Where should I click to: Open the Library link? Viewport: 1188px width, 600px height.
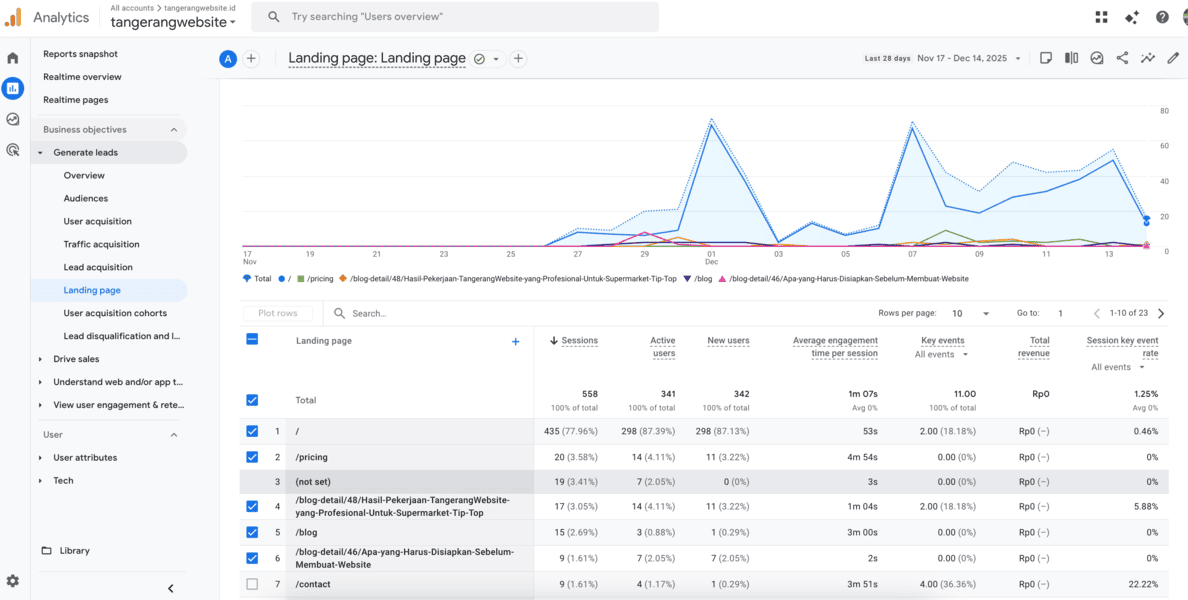point(74,550)
